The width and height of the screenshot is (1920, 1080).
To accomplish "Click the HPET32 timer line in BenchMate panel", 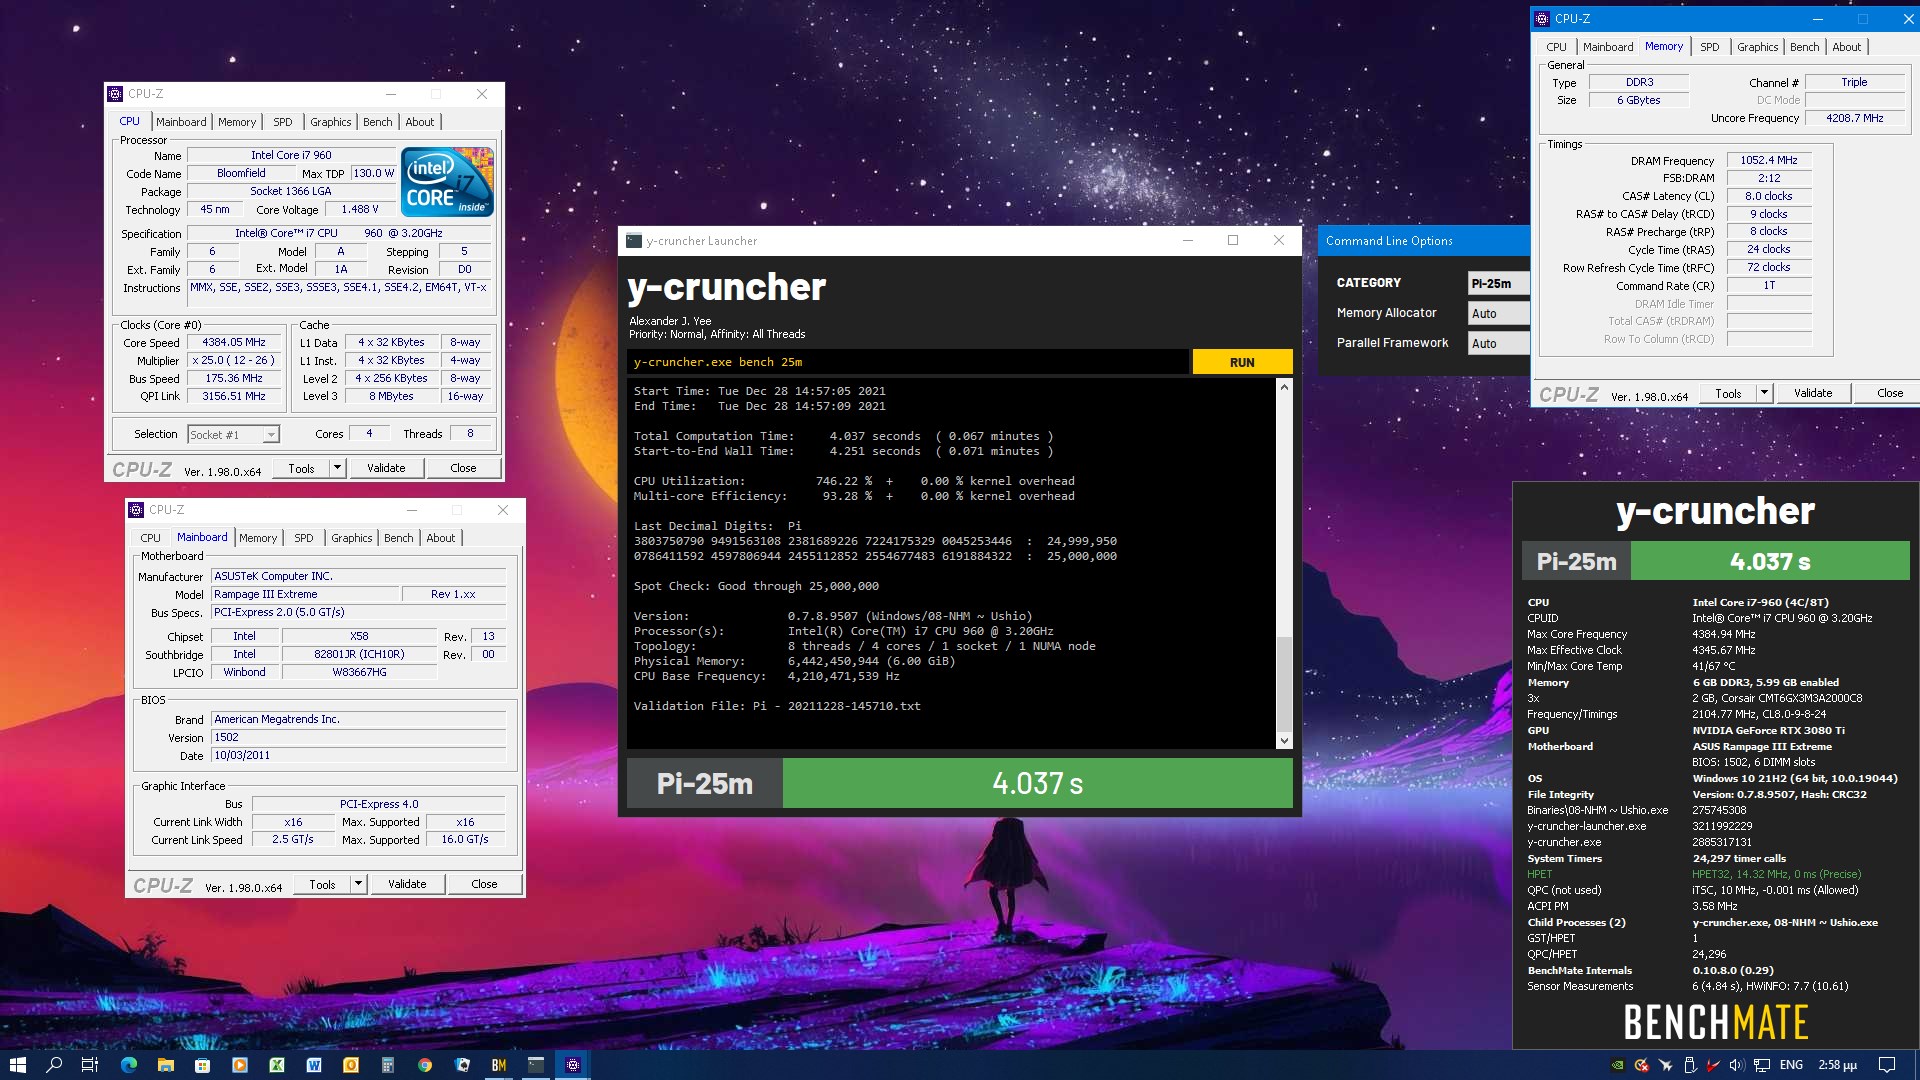I will pyautogui.click(x=1694, y=874).
